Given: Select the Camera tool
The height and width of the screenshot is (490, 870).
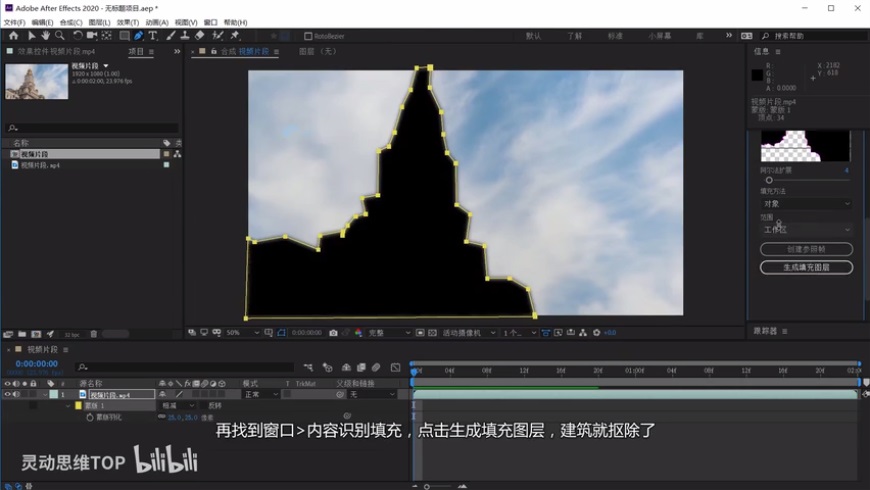Looking at the screenshot, I should tap(92, 36).
